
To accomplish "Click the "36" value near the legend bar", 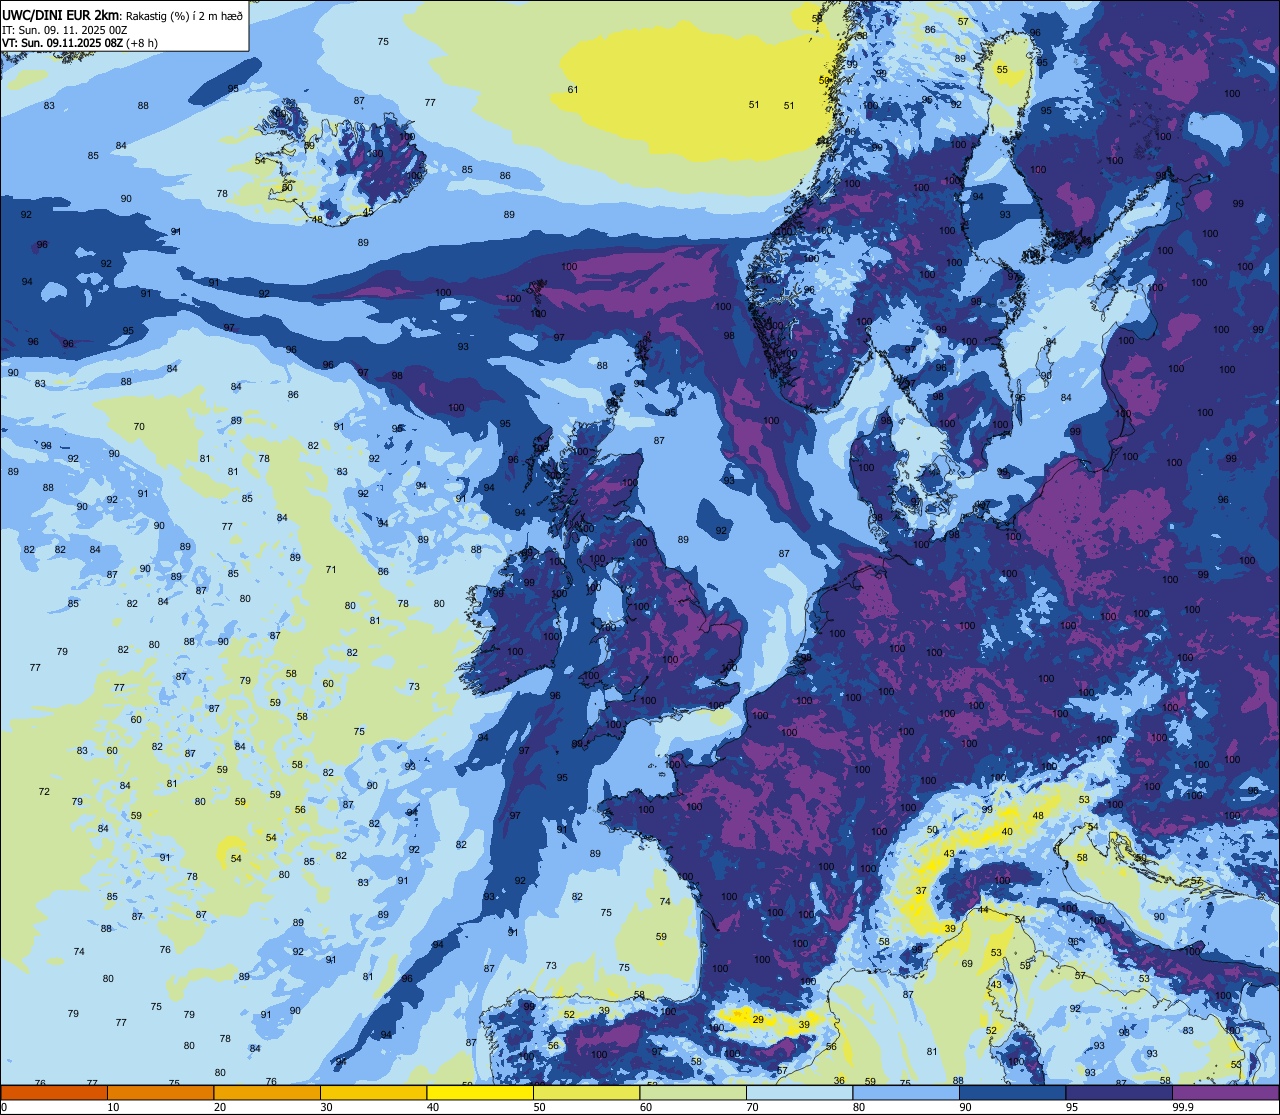I will click(839, 1080).
